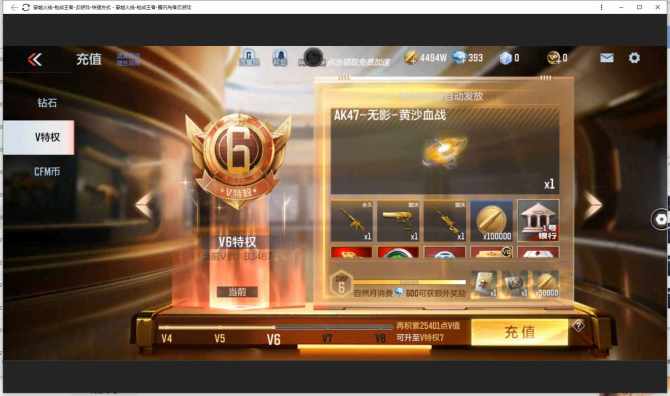Select the bank reward icon
Image resolution: width=670 pixels, height=396 pixels.
pyautogui.click(x=538, y=221)
